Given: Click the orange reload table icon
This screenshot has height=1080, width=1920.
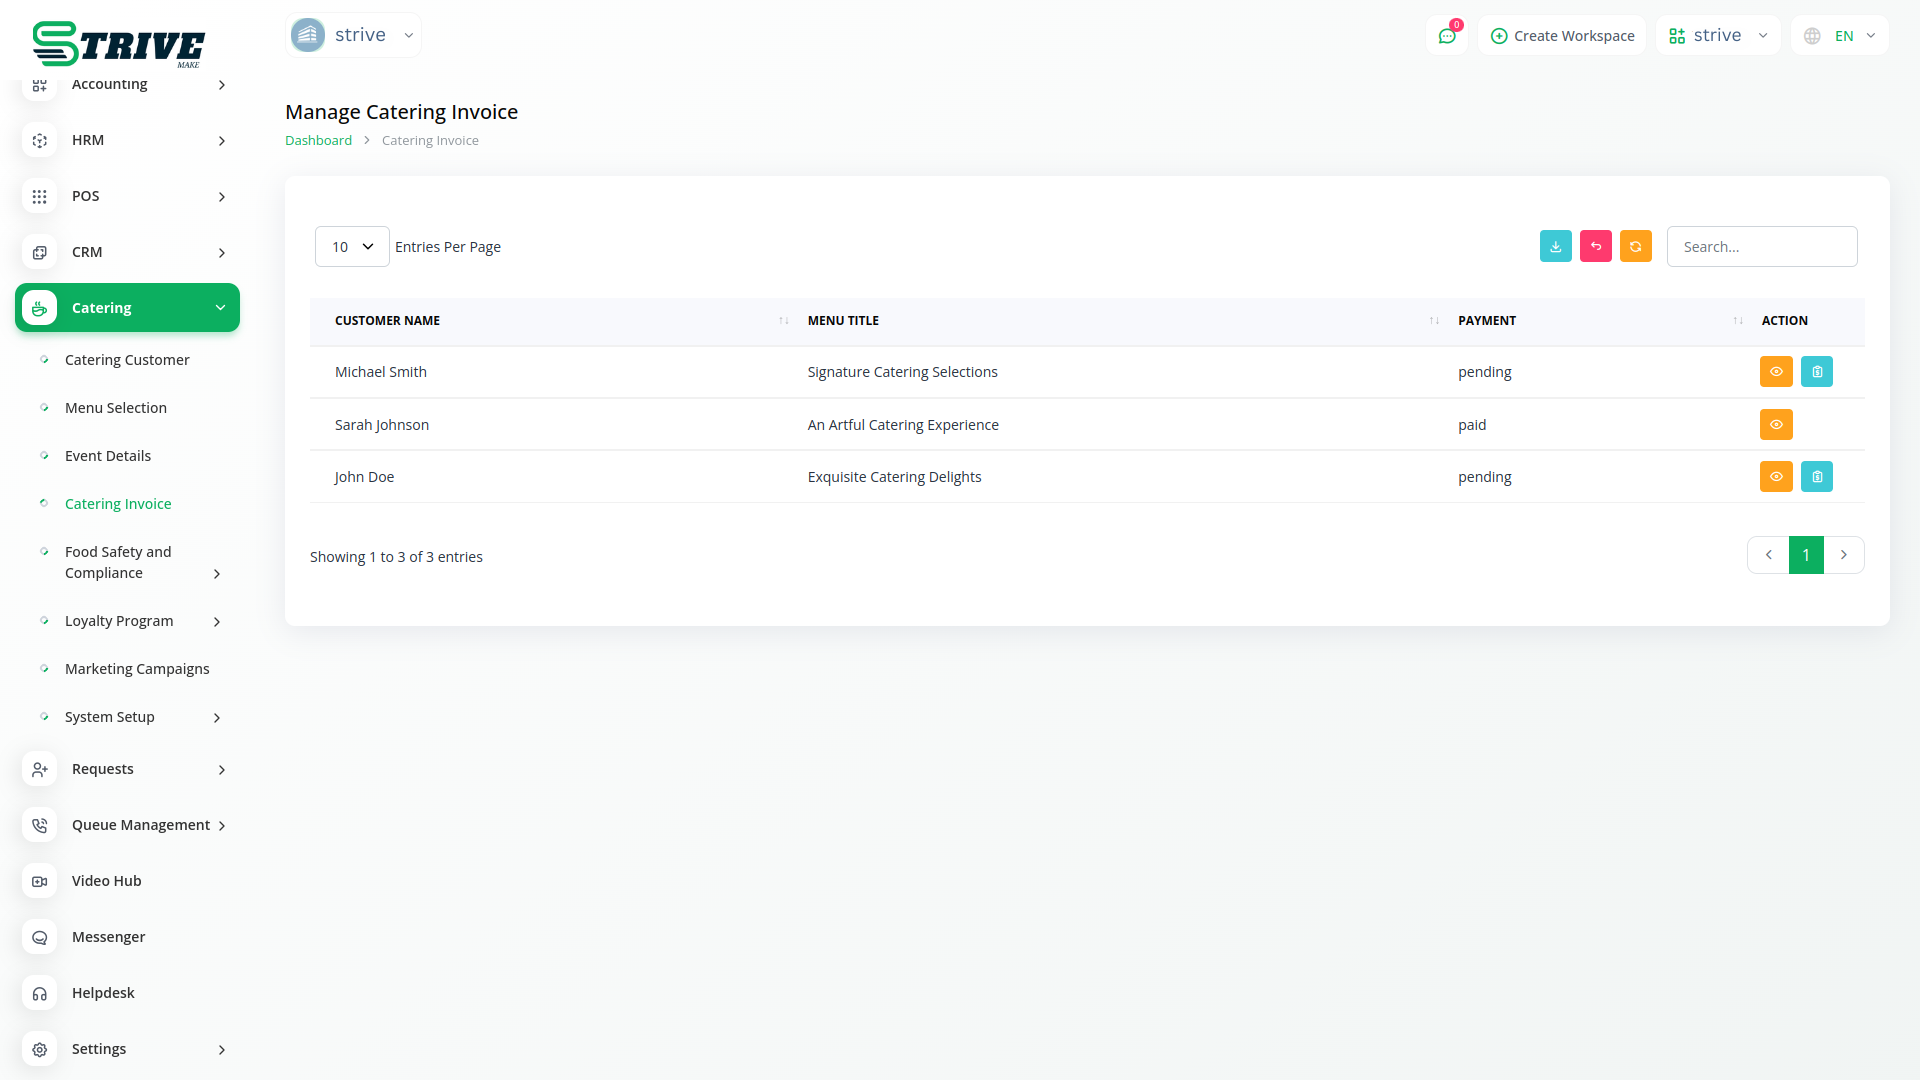Looking at the screenshot, I should (1635, 246).
